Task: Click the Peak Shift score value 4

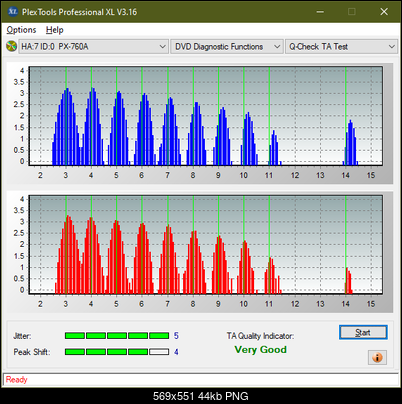Action: (x=176, y=352)
